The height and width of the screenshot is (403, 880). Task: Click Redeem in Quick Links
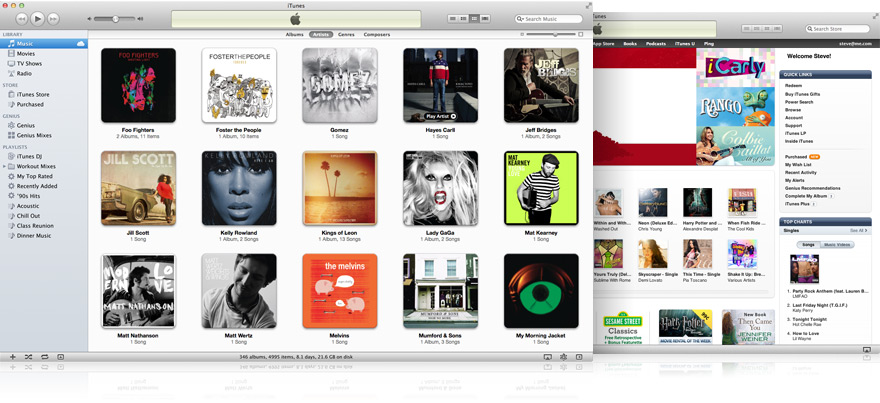[793, 85]
